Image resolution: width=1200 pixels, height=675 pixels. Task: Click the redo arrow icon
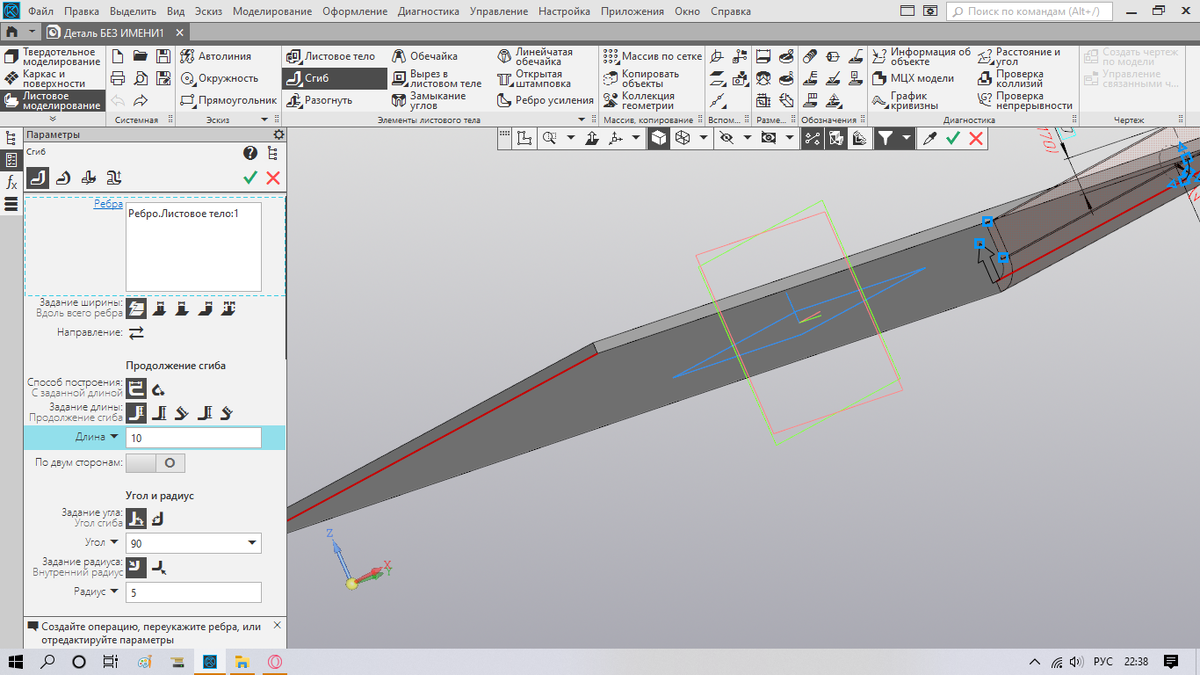tap(140, 100)
